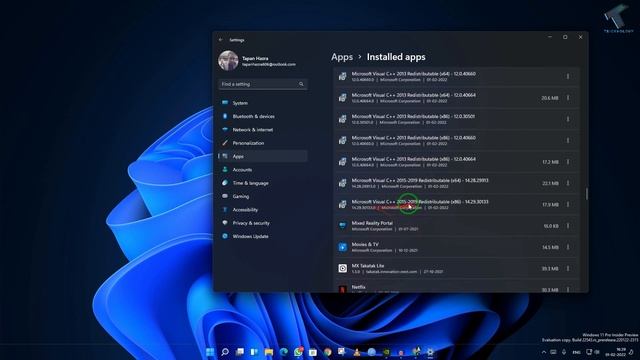The image size is (640, 360).
Task: Open options for Visual C++ 2013 x64 12.0.40660
Action: 568,76
